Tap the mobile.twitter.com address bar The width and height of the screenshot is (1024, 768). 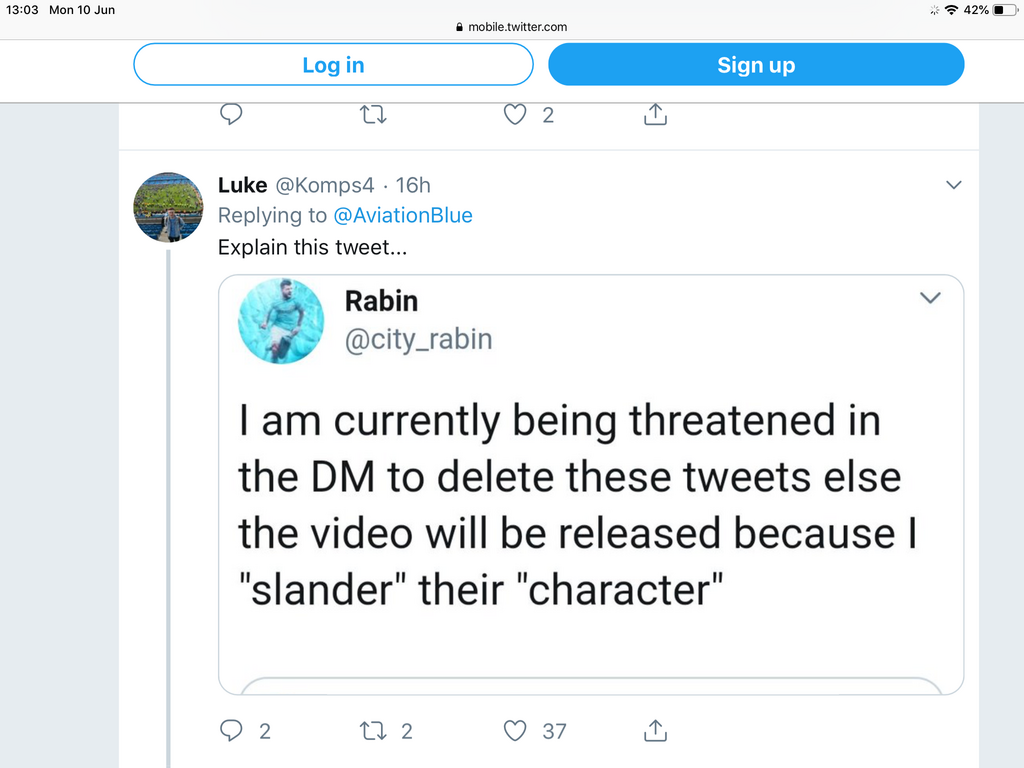click(x=512, y=27)
